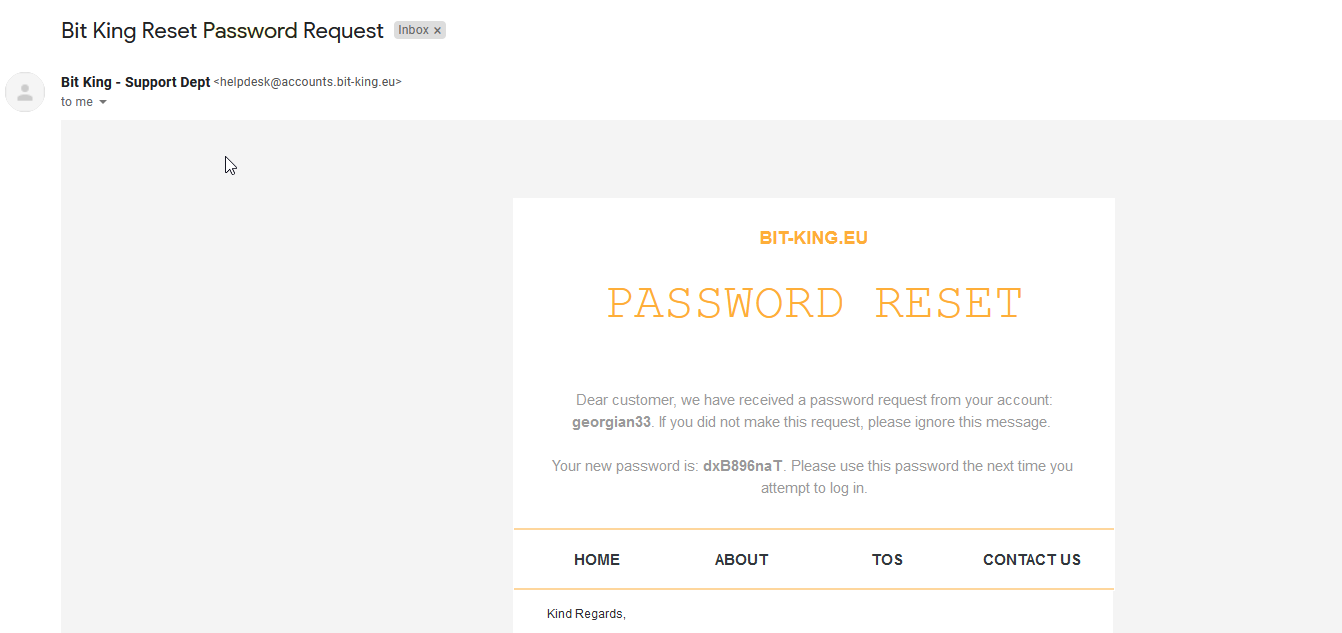Click the PASSWORD RESET heading

click(814, 303)
